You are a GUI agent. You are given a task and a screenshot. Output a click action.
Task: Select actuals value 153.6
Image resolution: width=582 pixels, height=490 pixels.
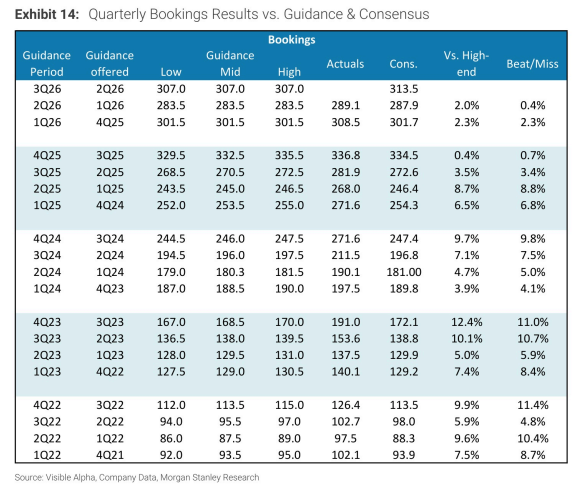(346, 339)
